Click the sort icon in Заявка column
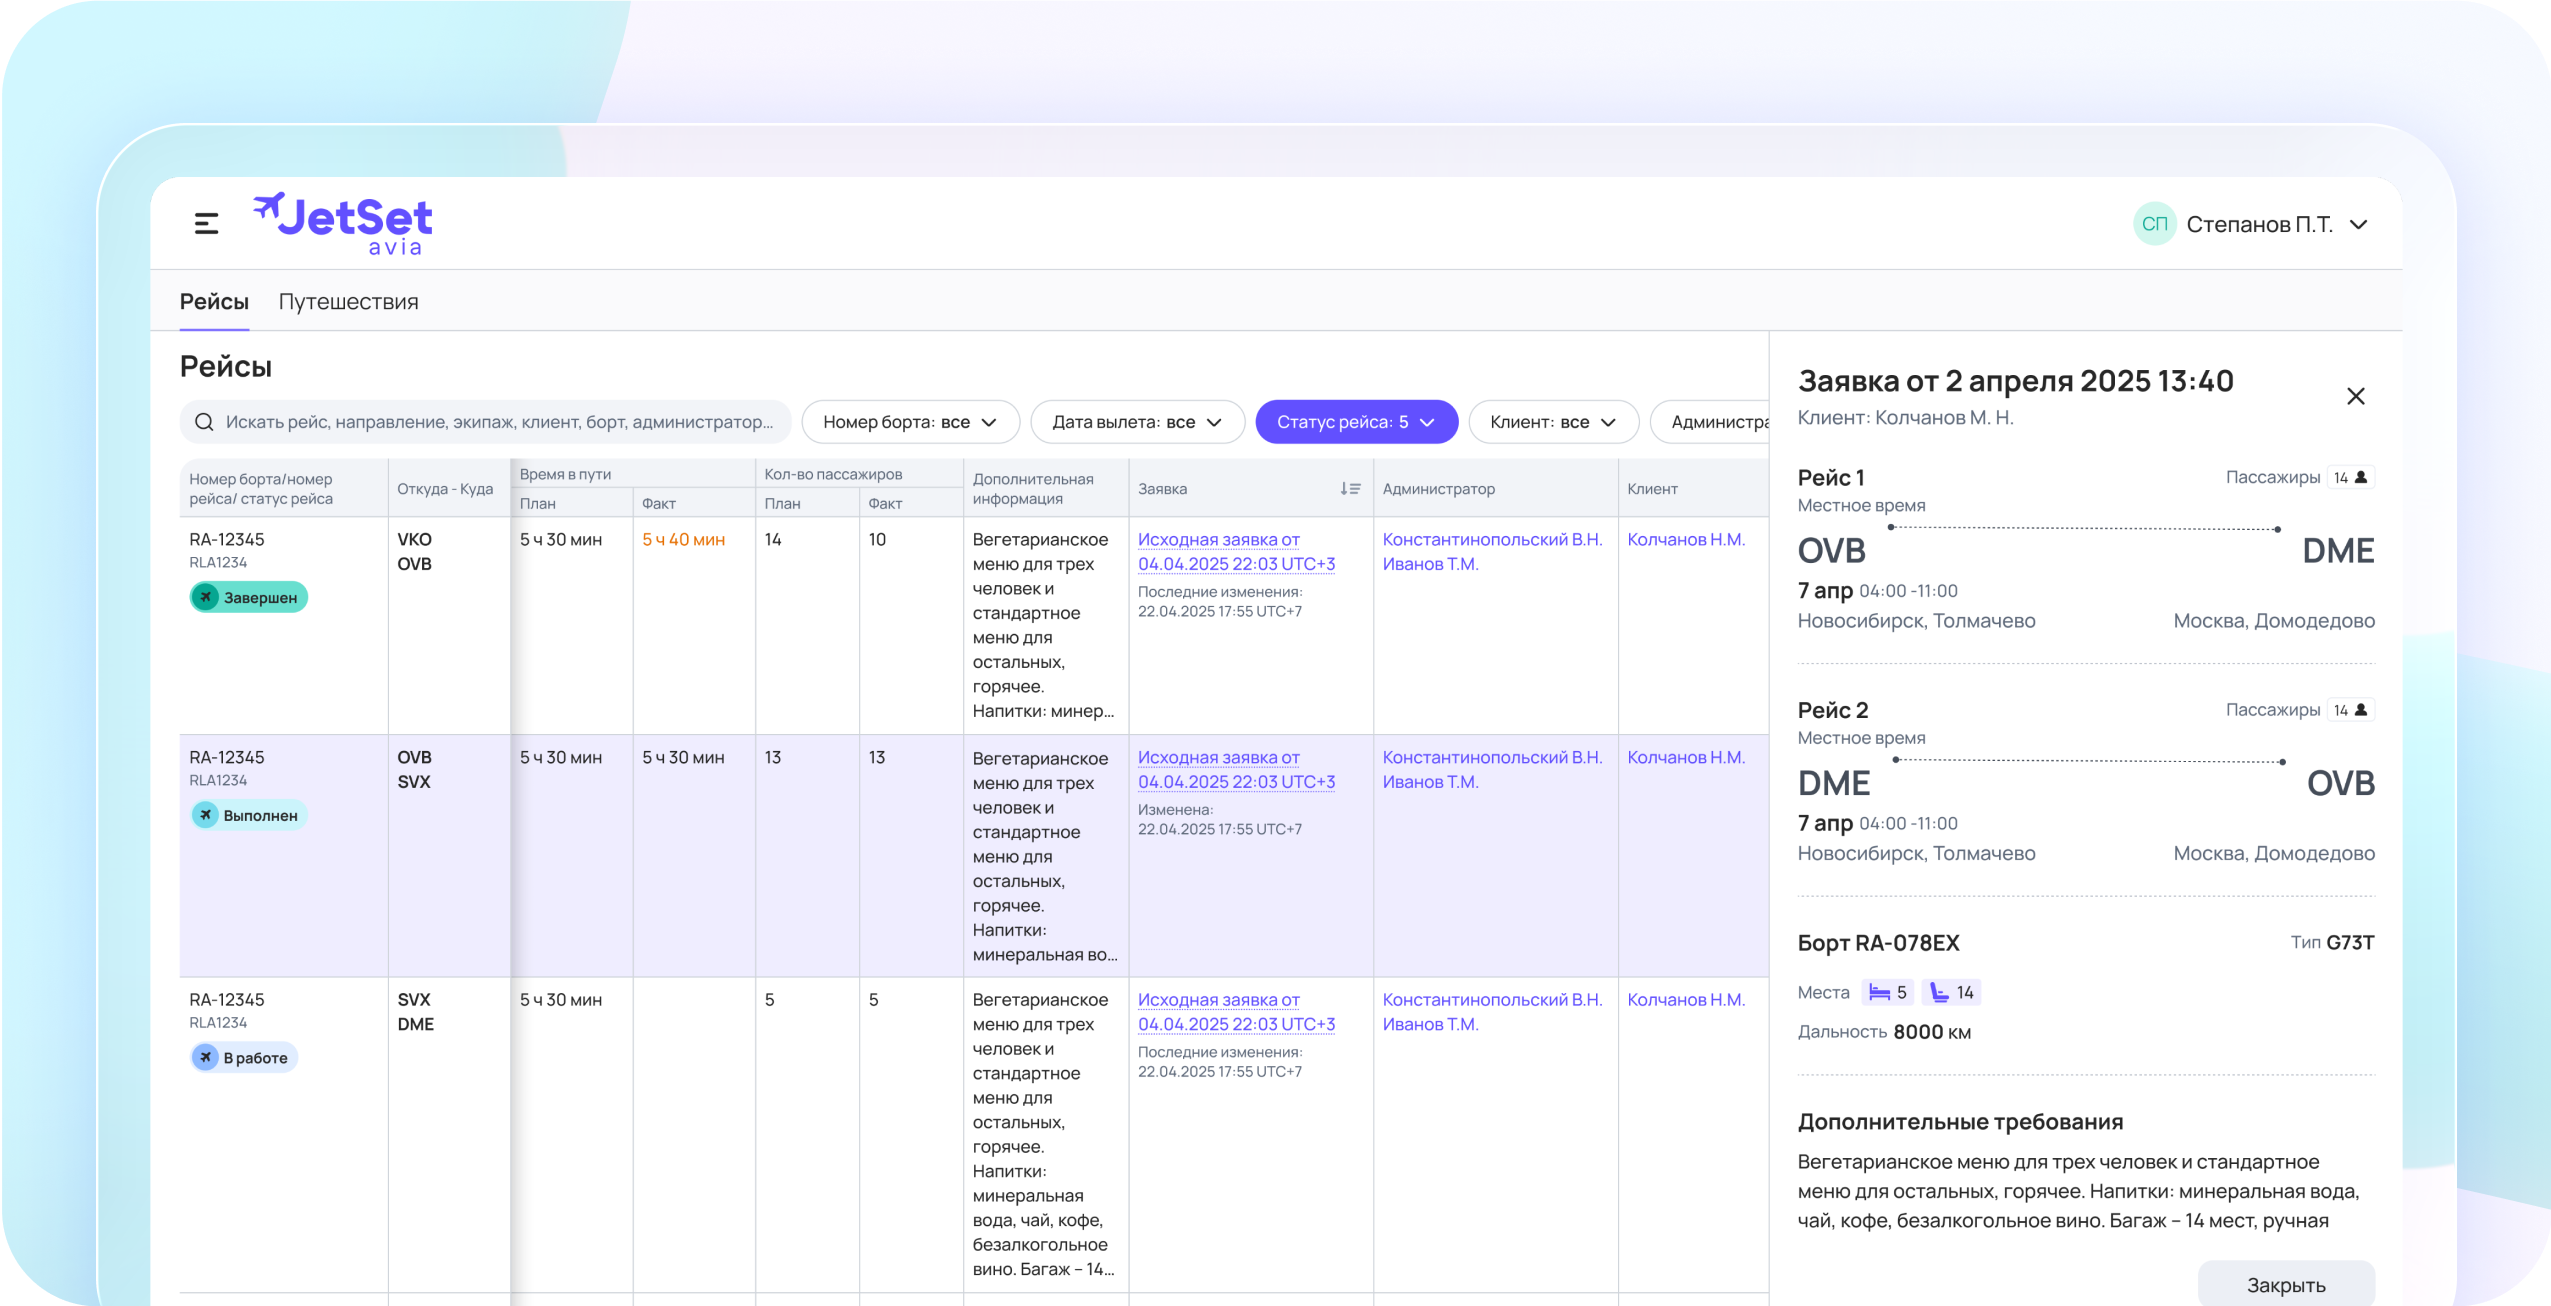The width and height of the screenshot is (2551, 1306). pyautogui.click(x=1350, y=489)
